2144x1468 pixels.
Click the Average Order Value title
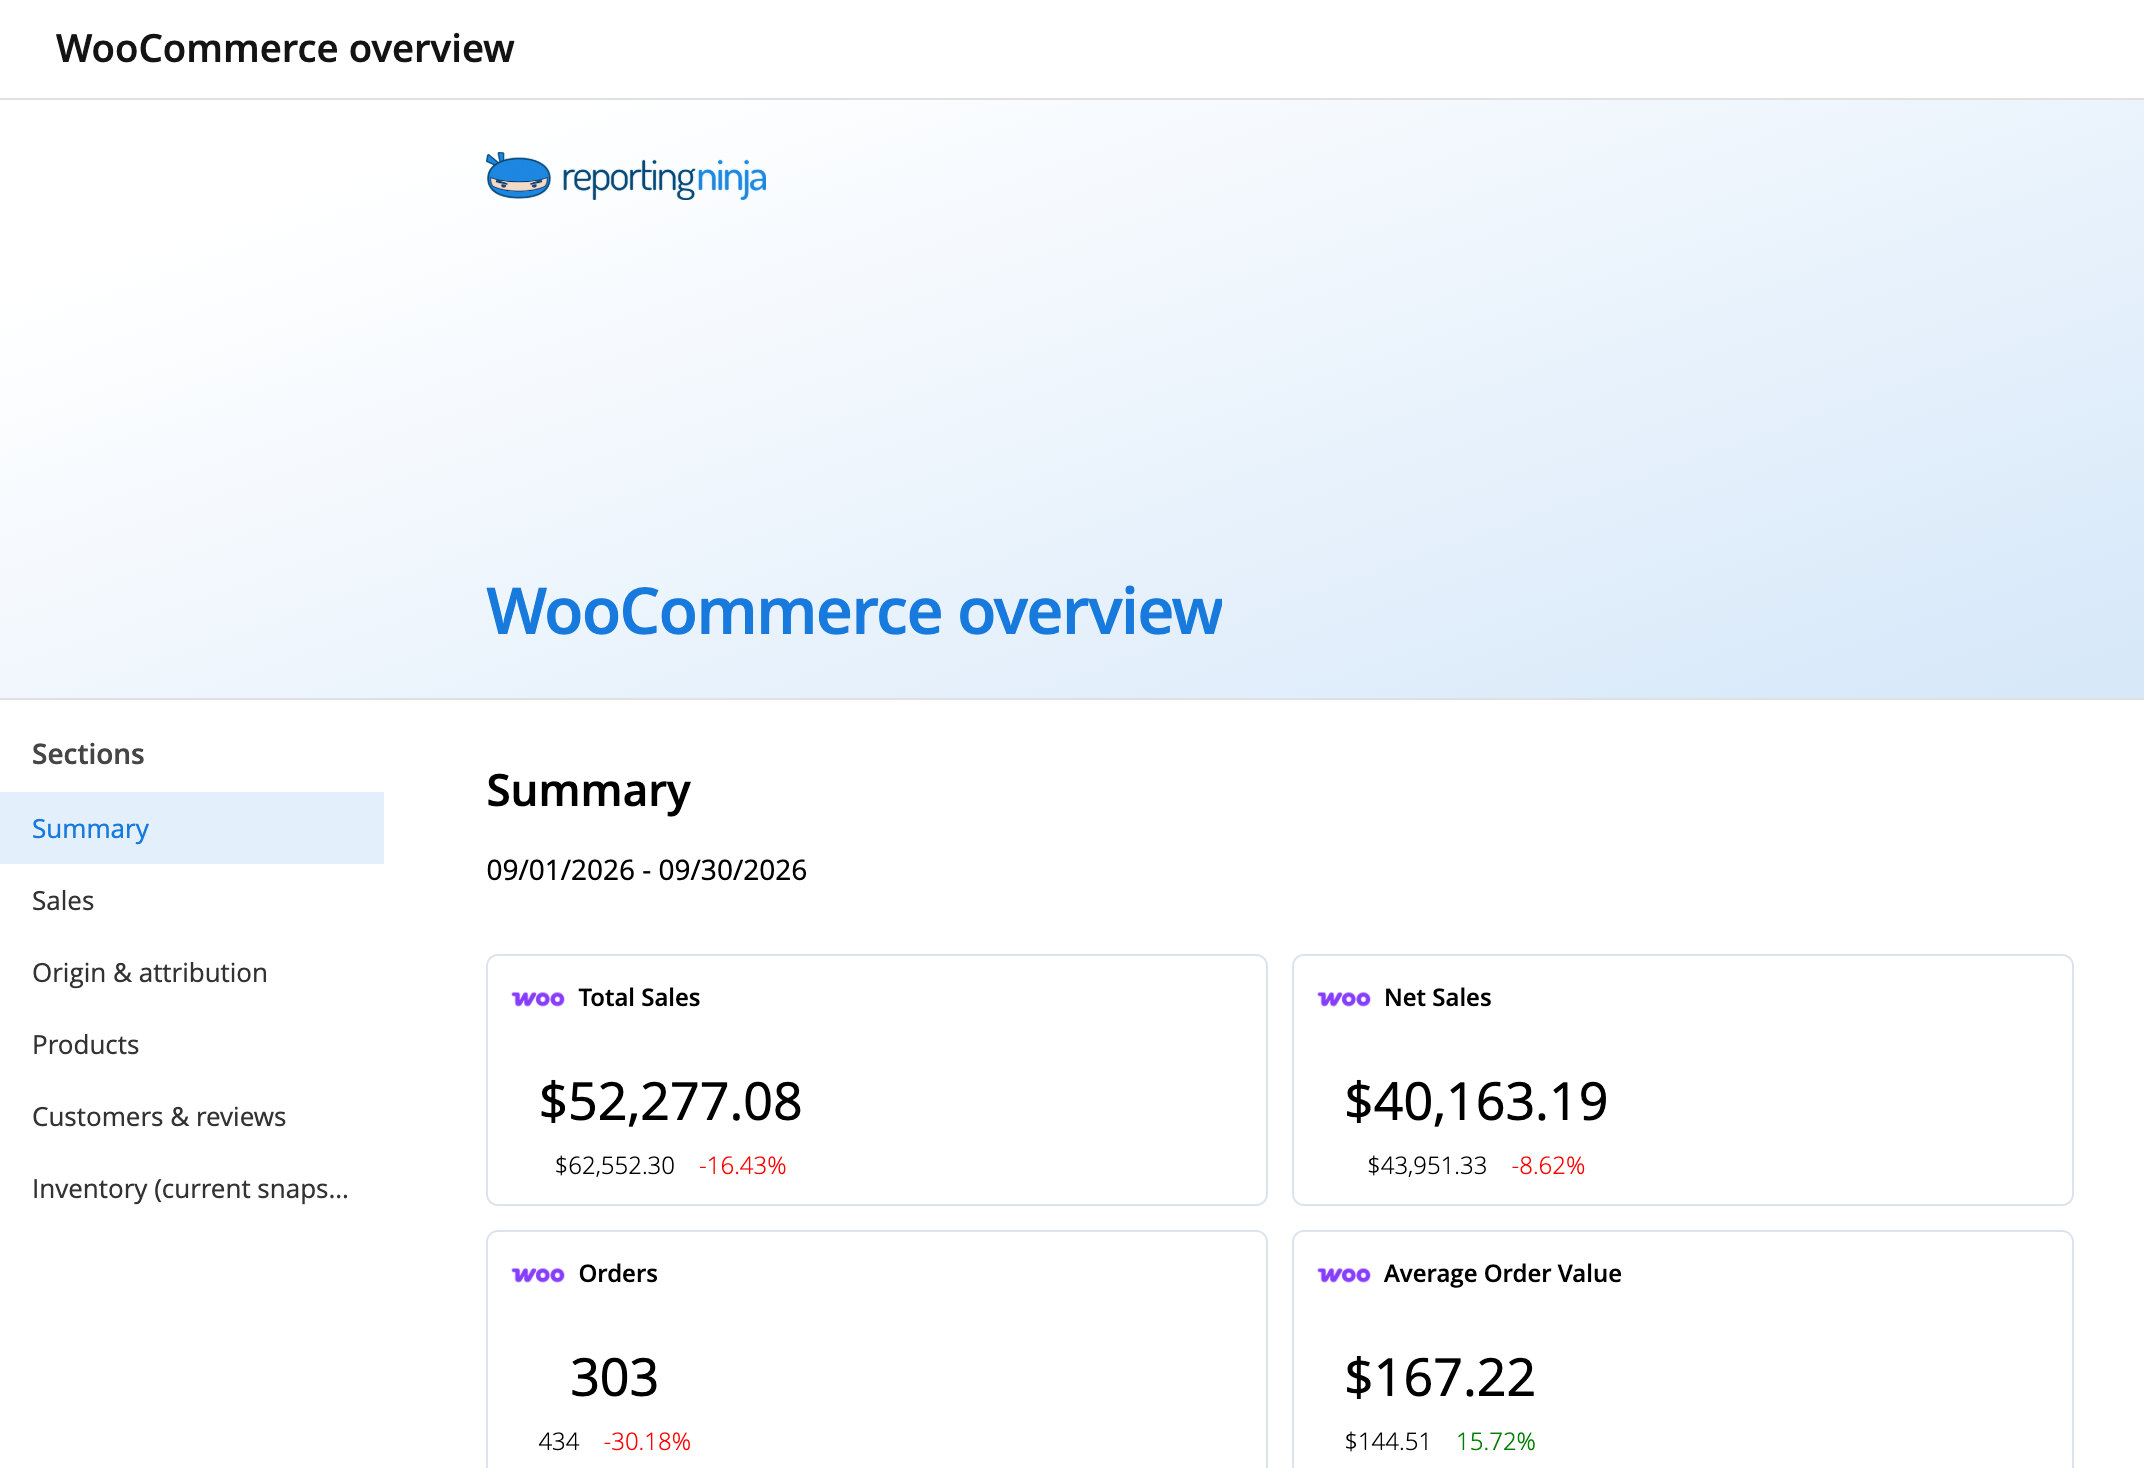coord(1502,1273)
